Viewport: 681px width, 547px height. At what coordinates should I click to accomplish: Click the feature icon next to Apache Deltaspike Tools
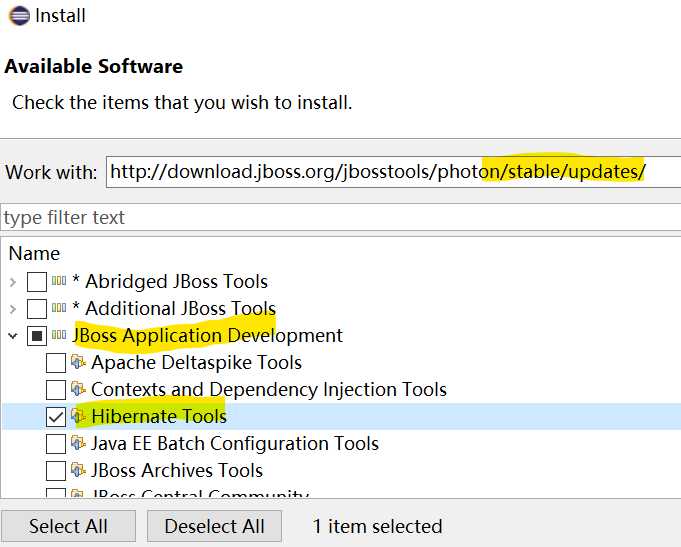pos(78,362)
